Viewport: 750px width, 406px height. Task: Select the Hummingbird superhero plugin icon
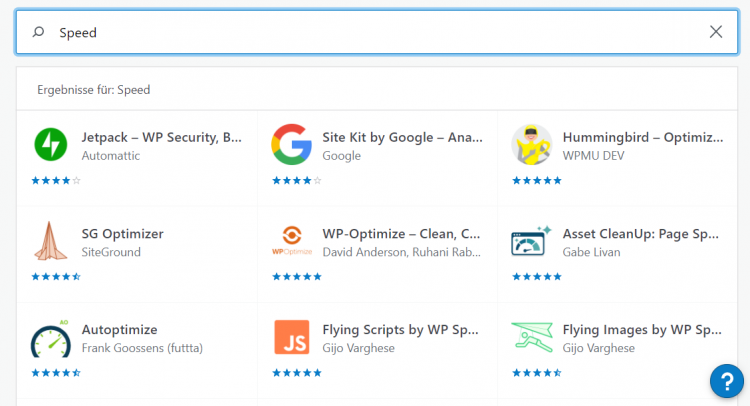(531, 144)
